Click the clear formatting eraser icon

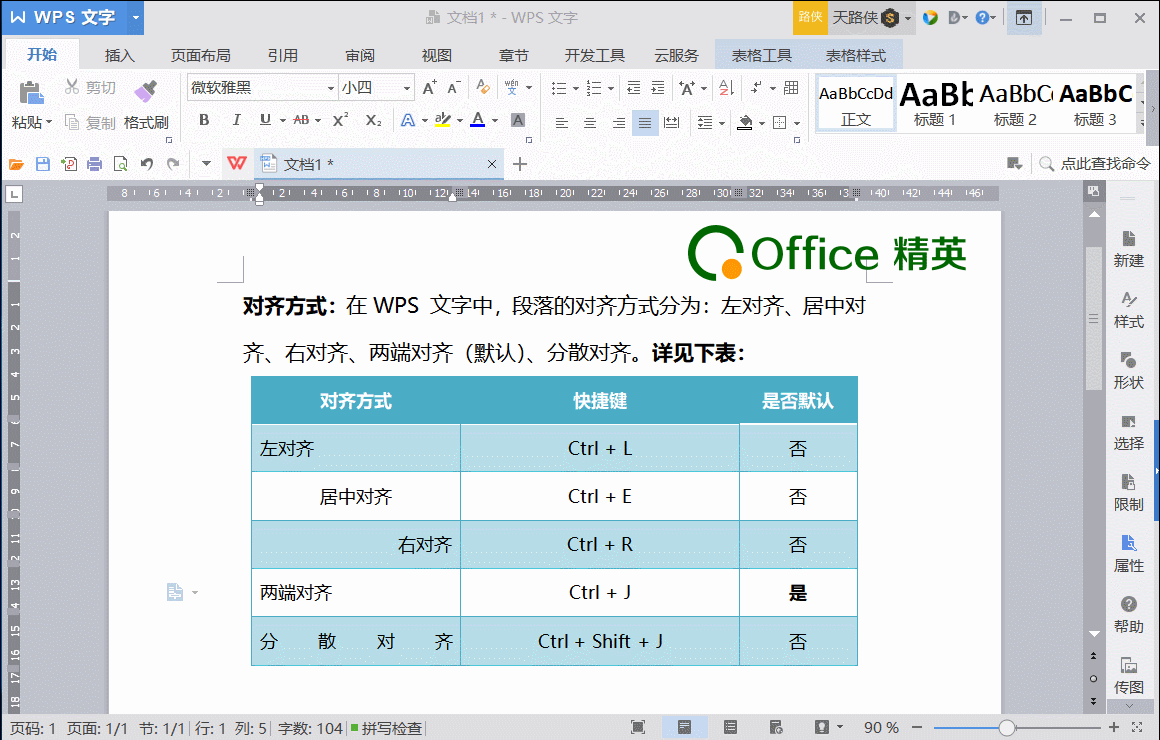(x=483, y=87)
